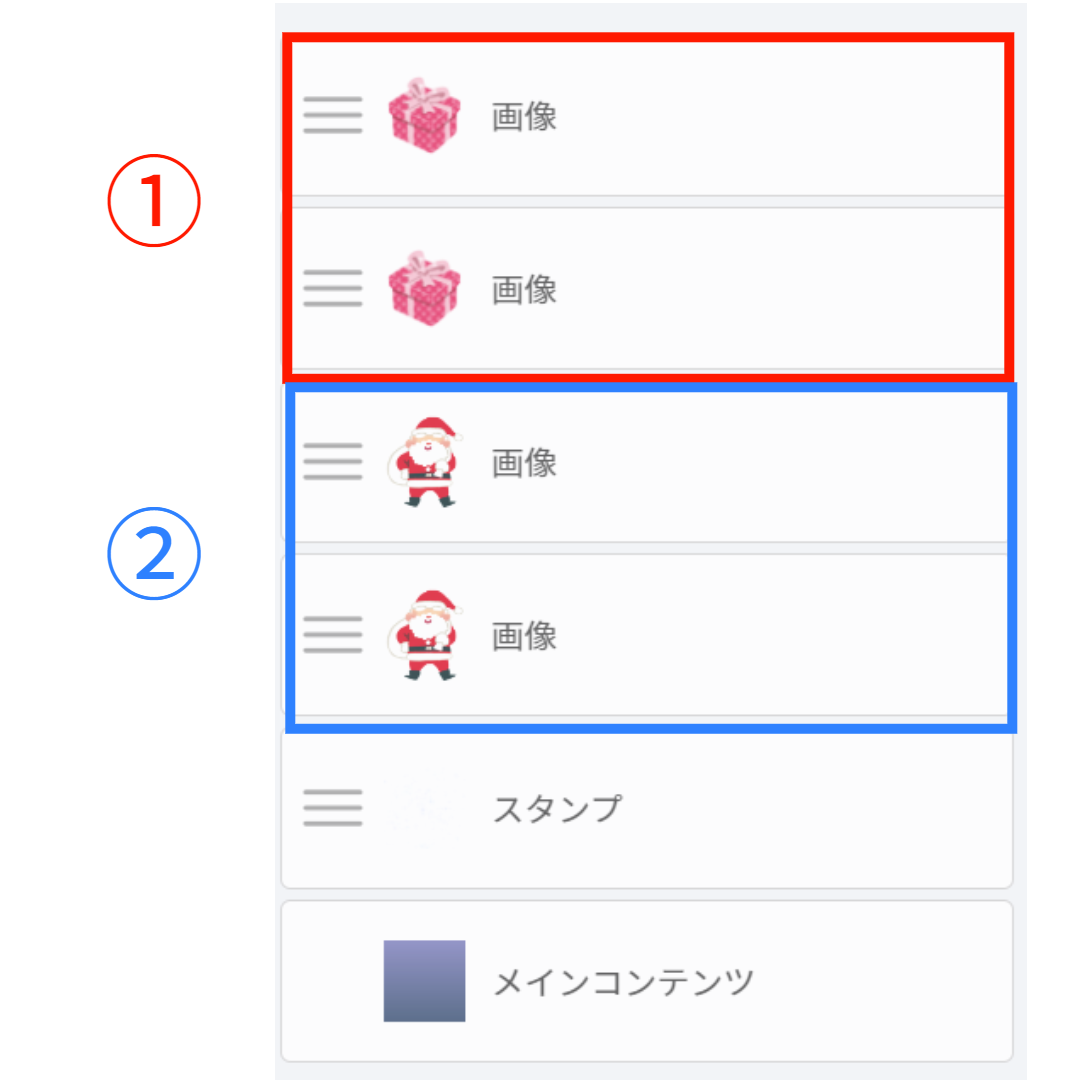Open the メインコンテンツ layer label

(x=624, y=982)
